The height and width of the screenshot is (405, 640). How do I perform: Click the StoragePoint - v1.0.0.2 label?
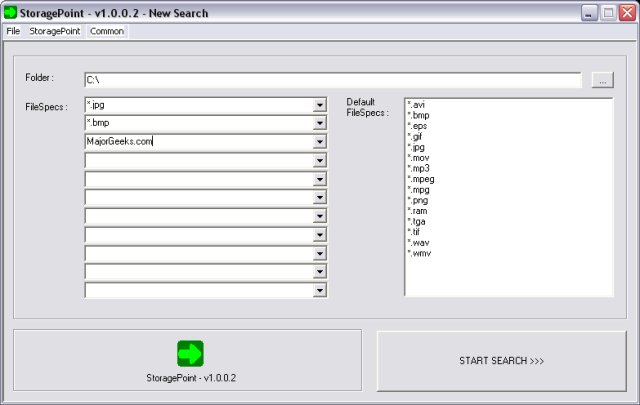pyautogui.click(x=191, y=378)
